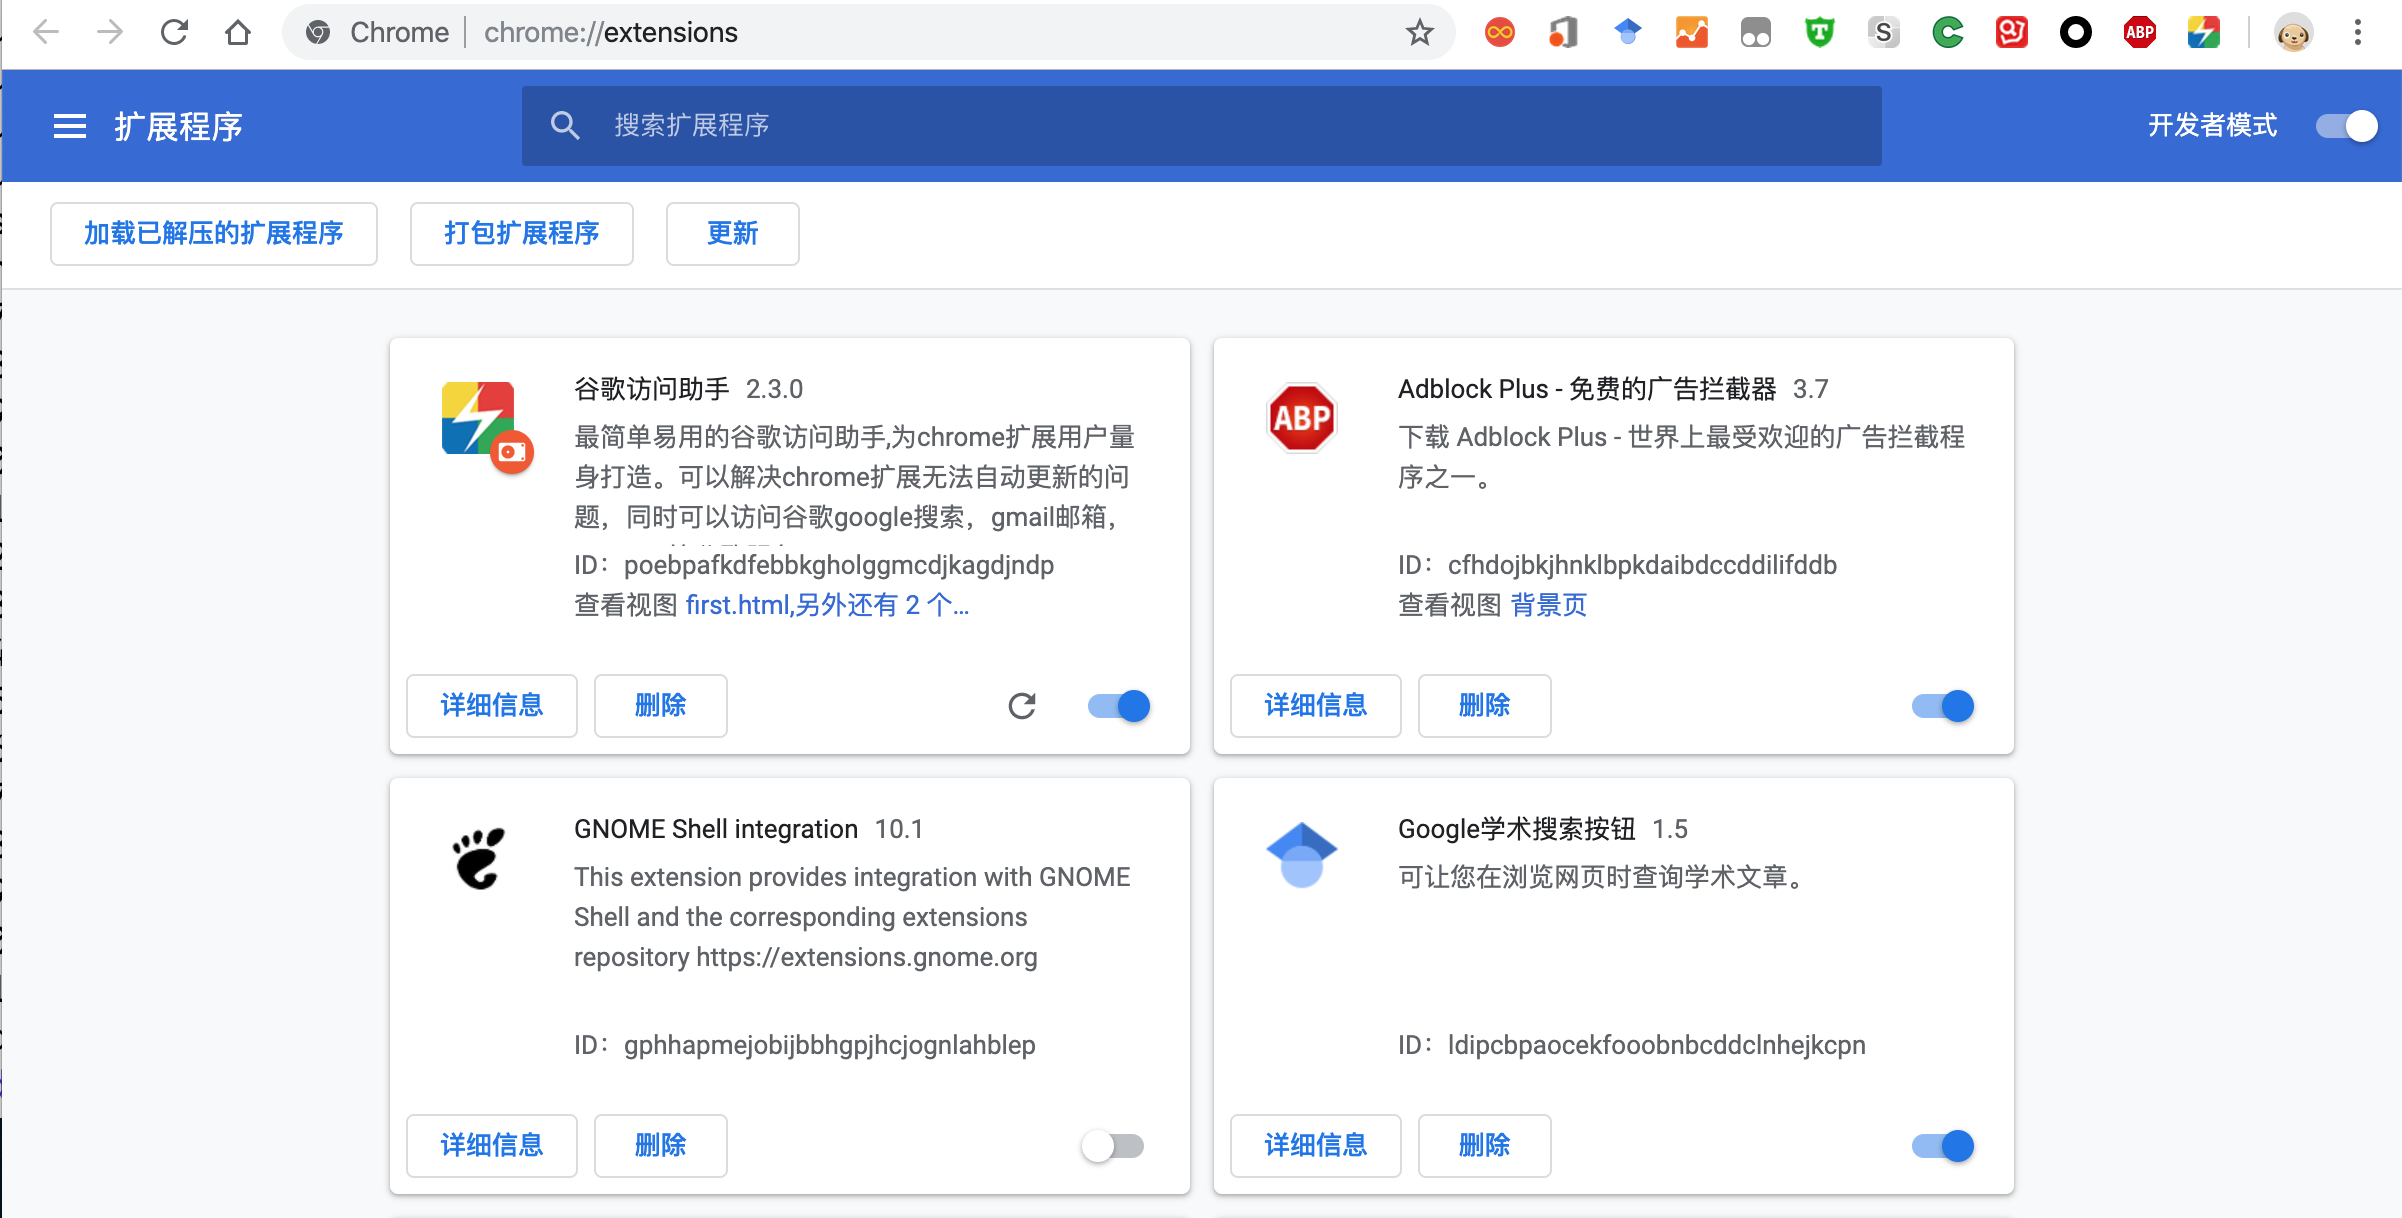
Task: Disable the 谷歌访问助手 toggle
Action: [1119, 706]
